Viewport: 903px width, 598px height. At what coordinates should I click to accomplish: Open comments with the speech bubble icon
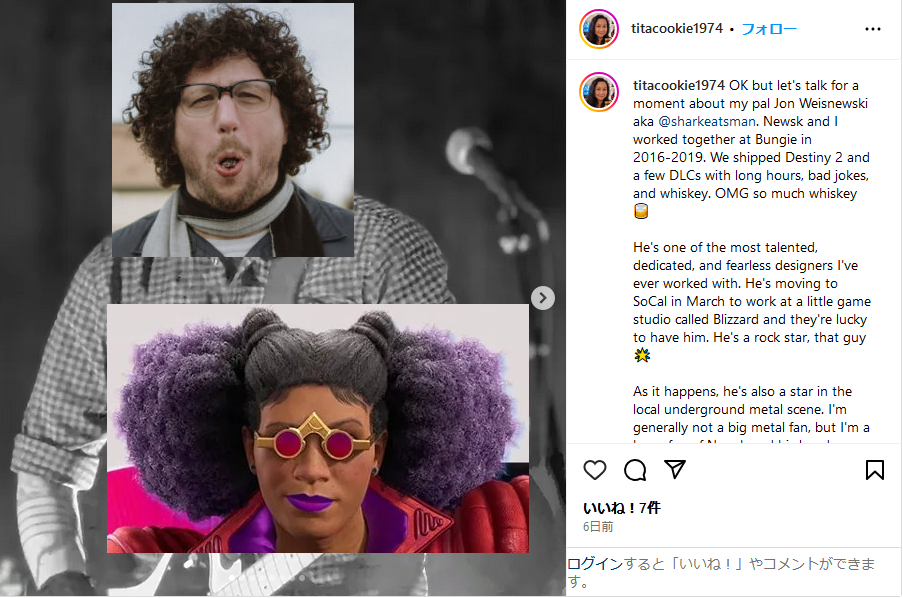pos(635,470)
